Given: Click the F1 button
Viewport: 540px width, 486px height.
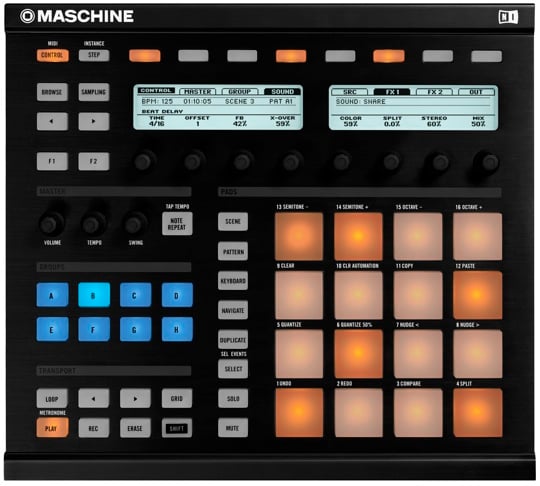Looking at the screenshot, I should click(52, 161).
